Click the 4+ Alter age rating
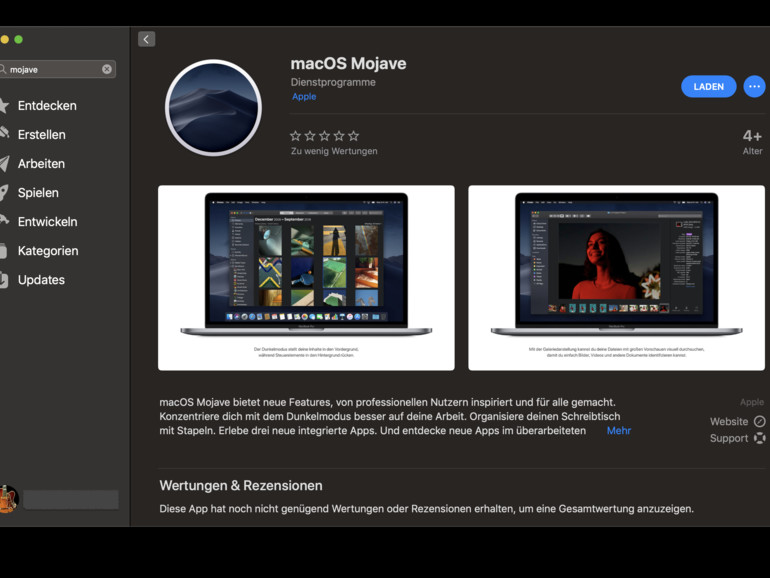The height and width of the screenshot is (578, 770). click(x=752, y=141)
